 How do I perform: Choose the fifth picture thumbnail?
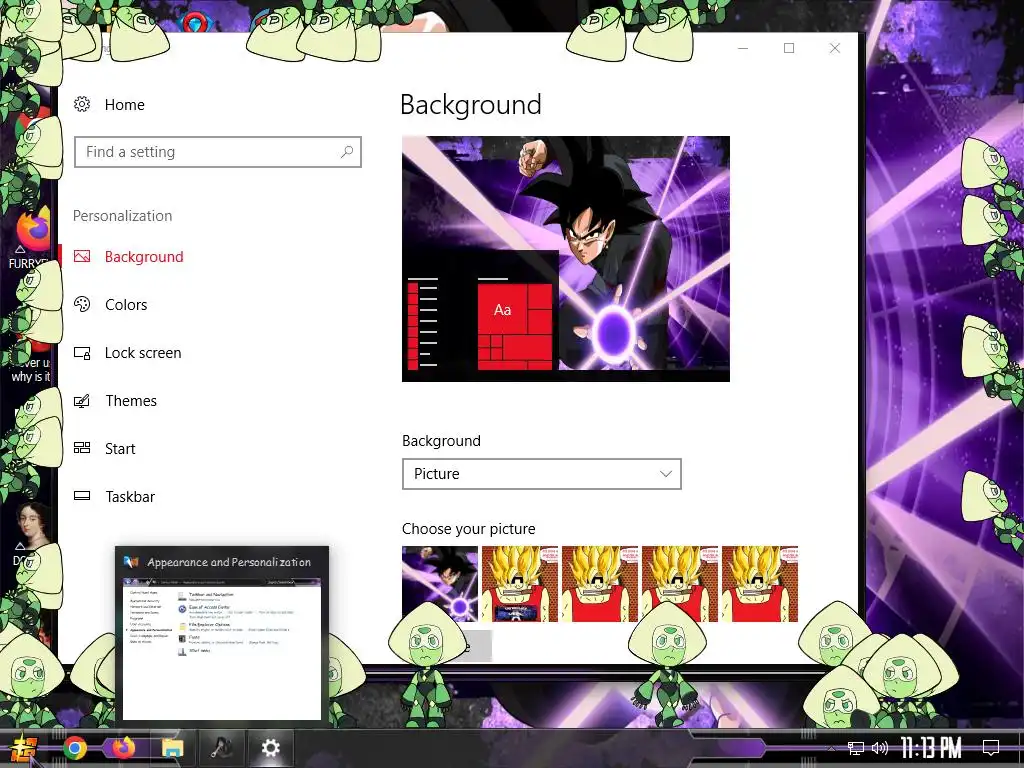[x=760, y=583]
